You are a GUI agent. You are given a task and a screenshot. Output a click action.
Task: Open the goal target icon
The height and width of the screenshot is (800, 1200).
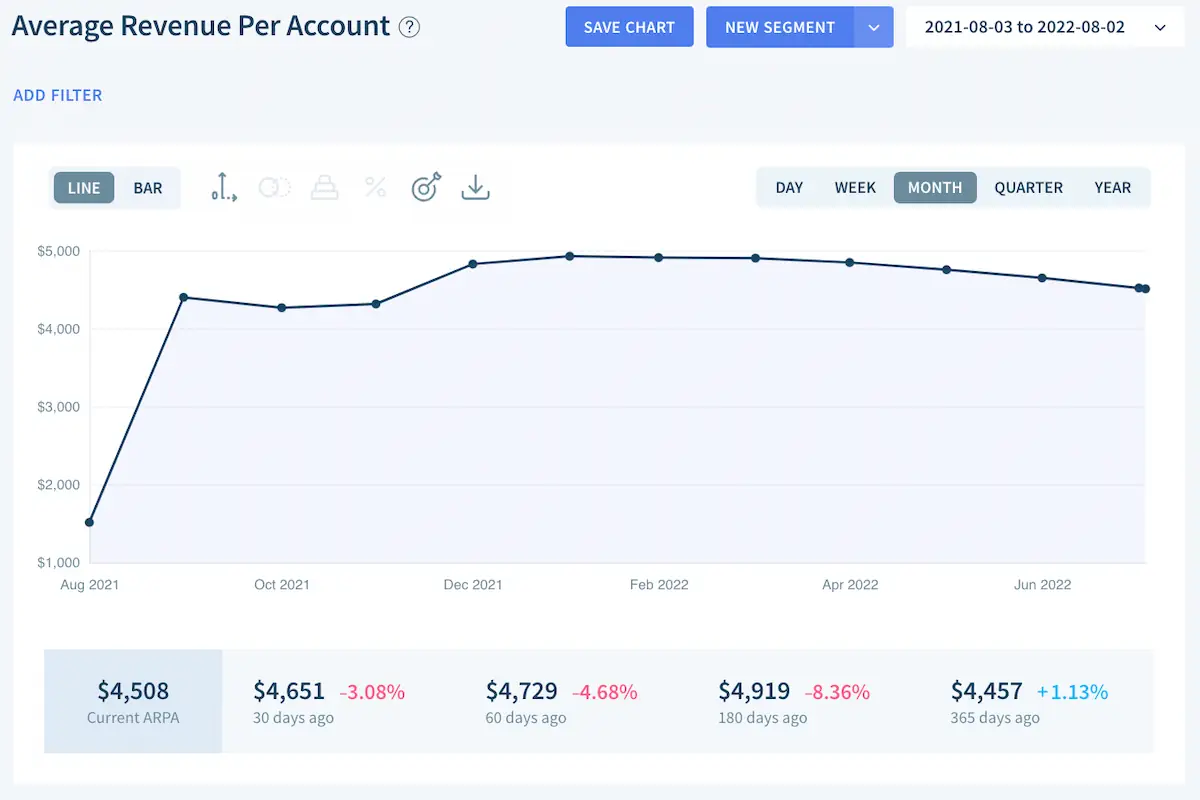click(x=425, y=187)
